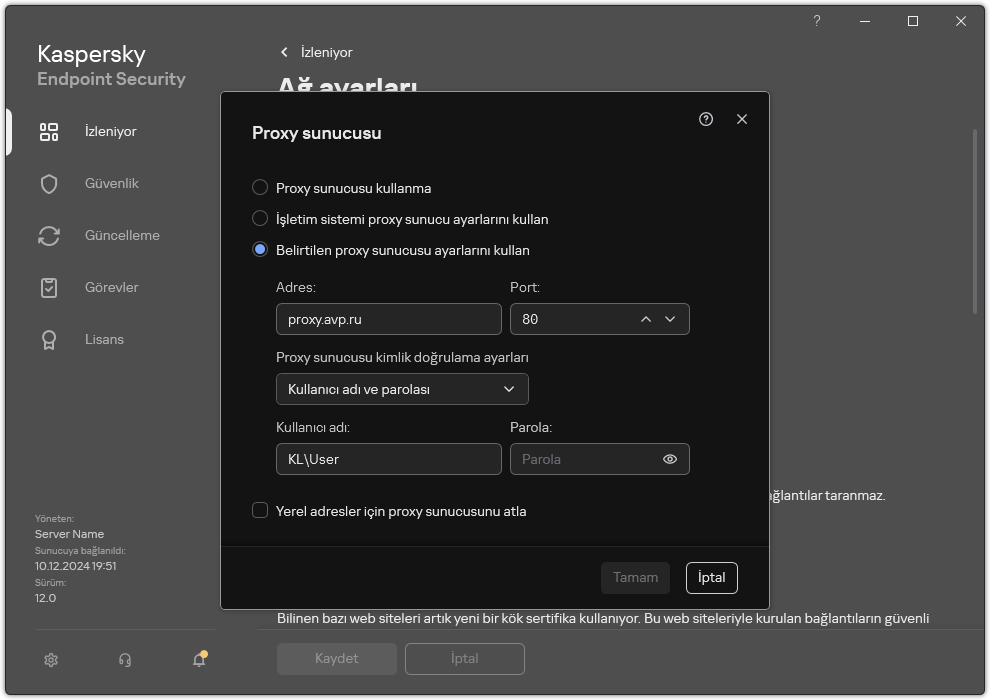Increase the Port value with up arrow

[x=645, y=318]
